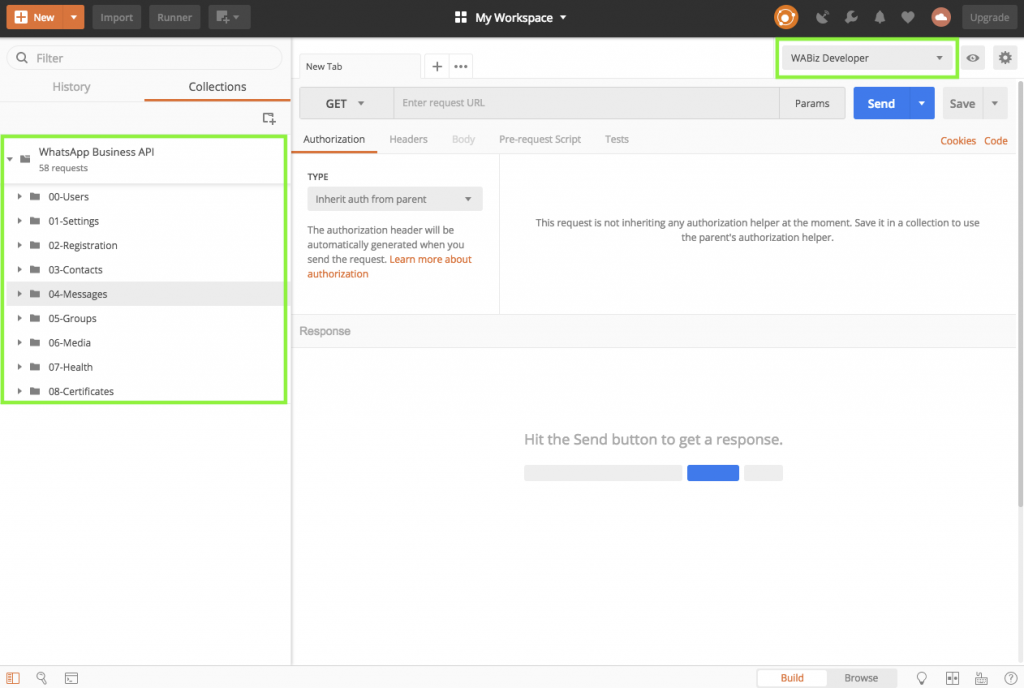Image resolution: width=1024 pixels, height=688 pixels.
Task: Click the My Workspace grid icon
Action: (x=460, y=18)
